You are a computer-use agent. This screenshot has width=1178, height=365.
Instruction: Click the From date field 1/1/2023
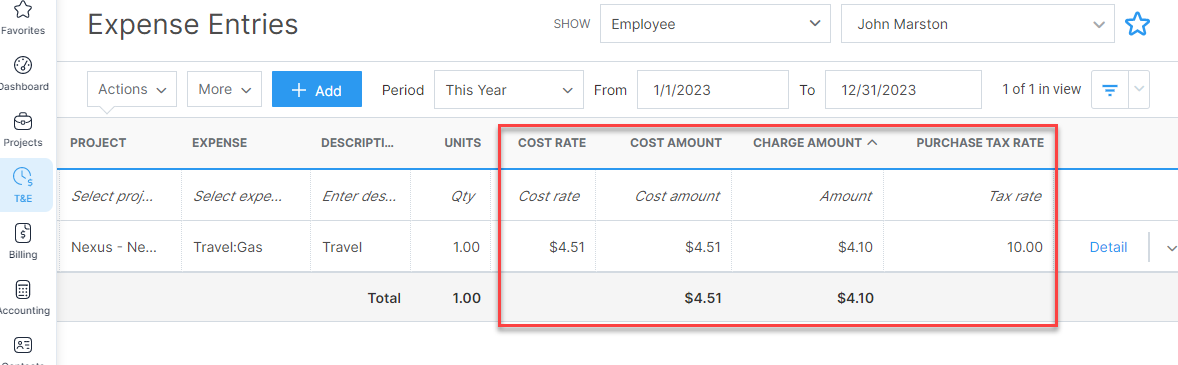(x=713, y=90)
